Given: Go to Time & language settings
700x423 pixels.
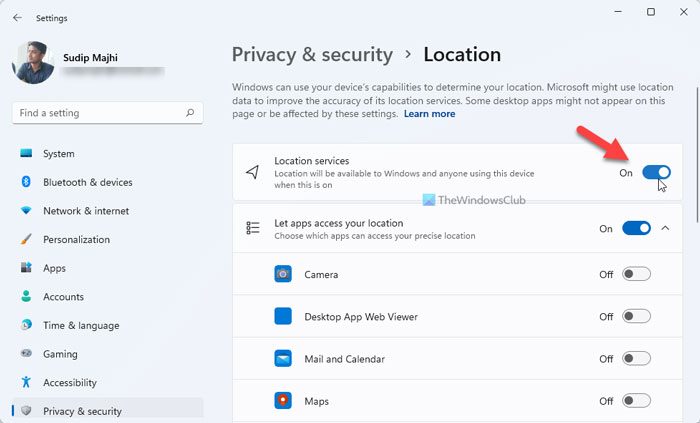Looking at the screenshot, I should tap(81, 325).
